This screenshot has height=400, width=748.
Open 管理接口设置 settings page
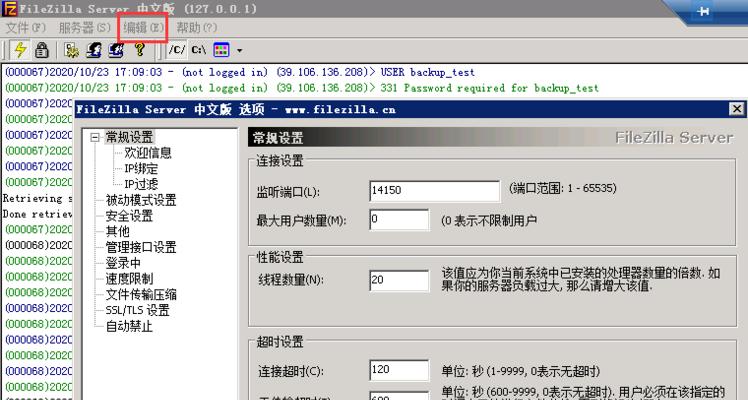tap(141, 247)
